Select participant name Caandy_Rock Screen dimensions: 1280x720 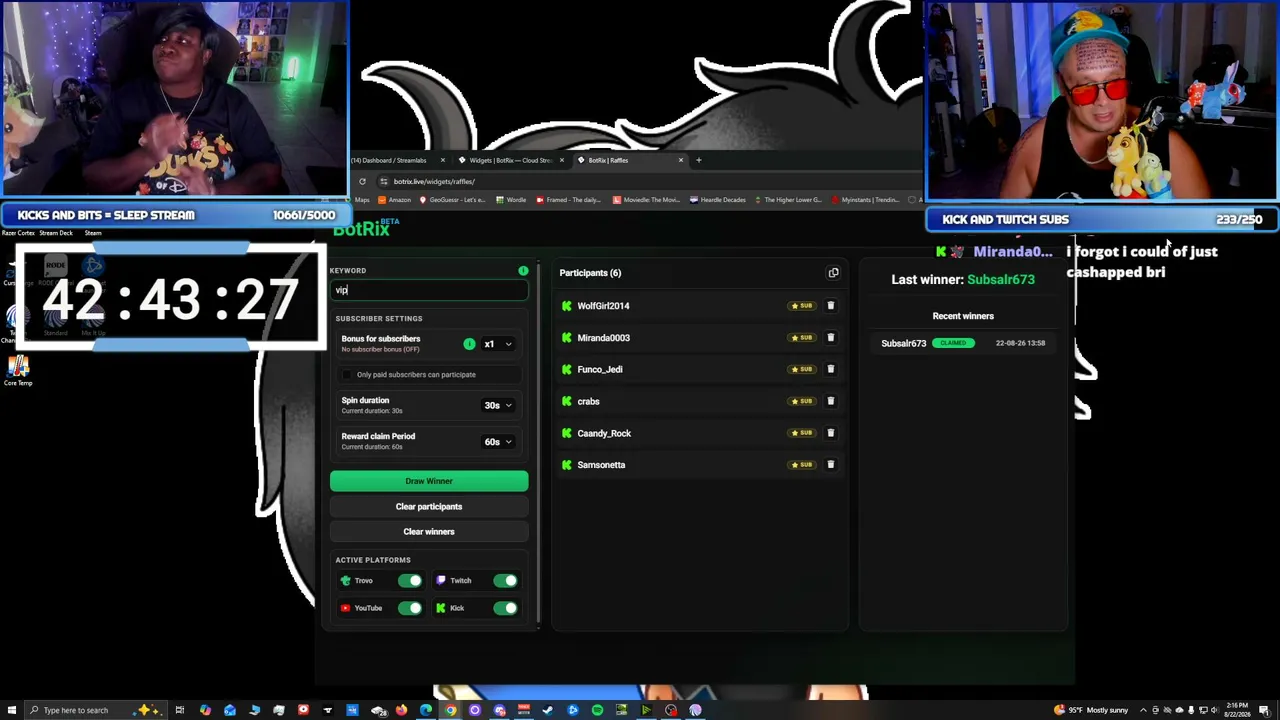point(604,433)
